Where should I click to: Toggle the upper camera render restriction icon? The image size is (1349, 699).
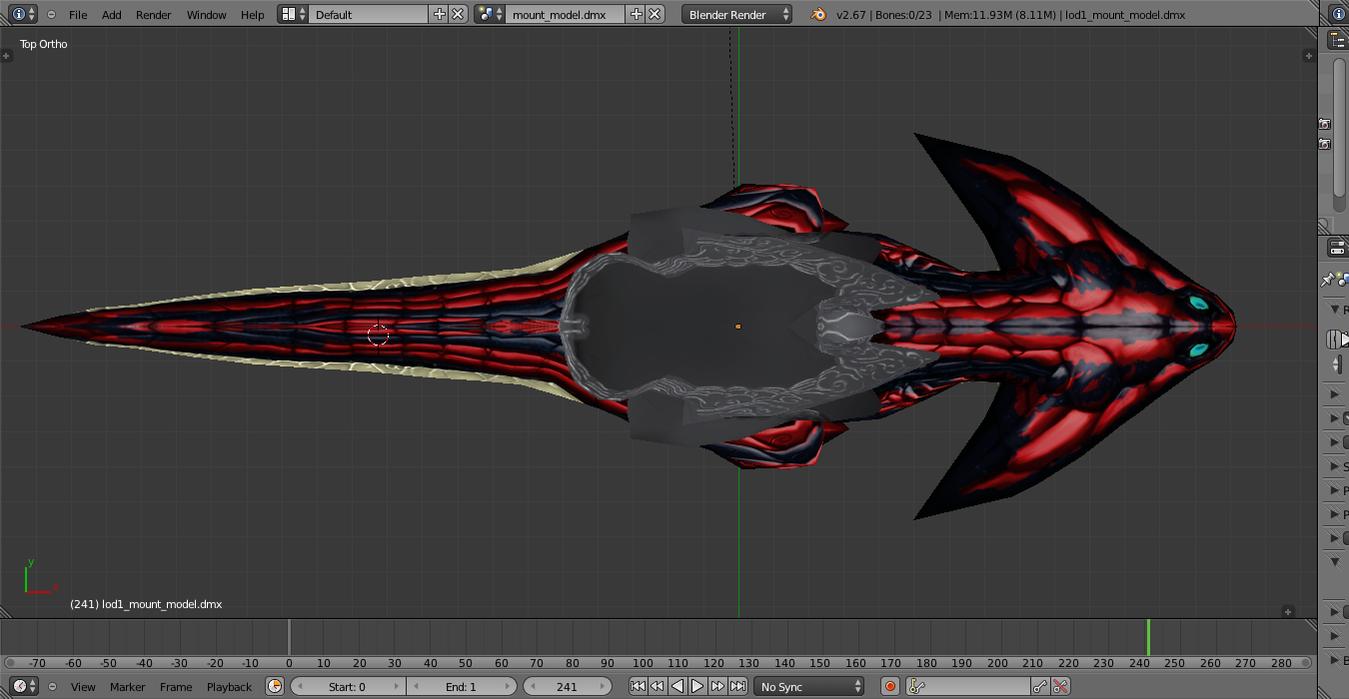(1324, 124)
